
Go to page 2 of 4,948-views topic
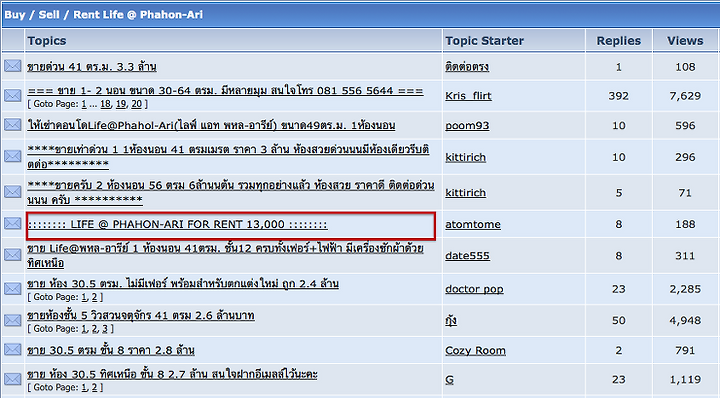95,329
